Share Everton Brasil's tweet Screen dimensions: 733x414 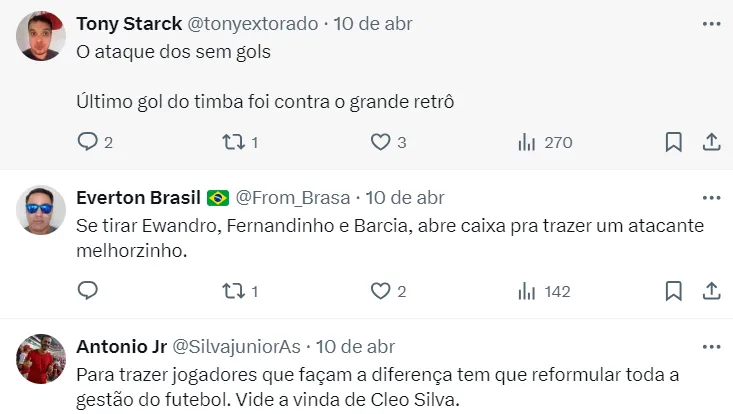(711, 291)
